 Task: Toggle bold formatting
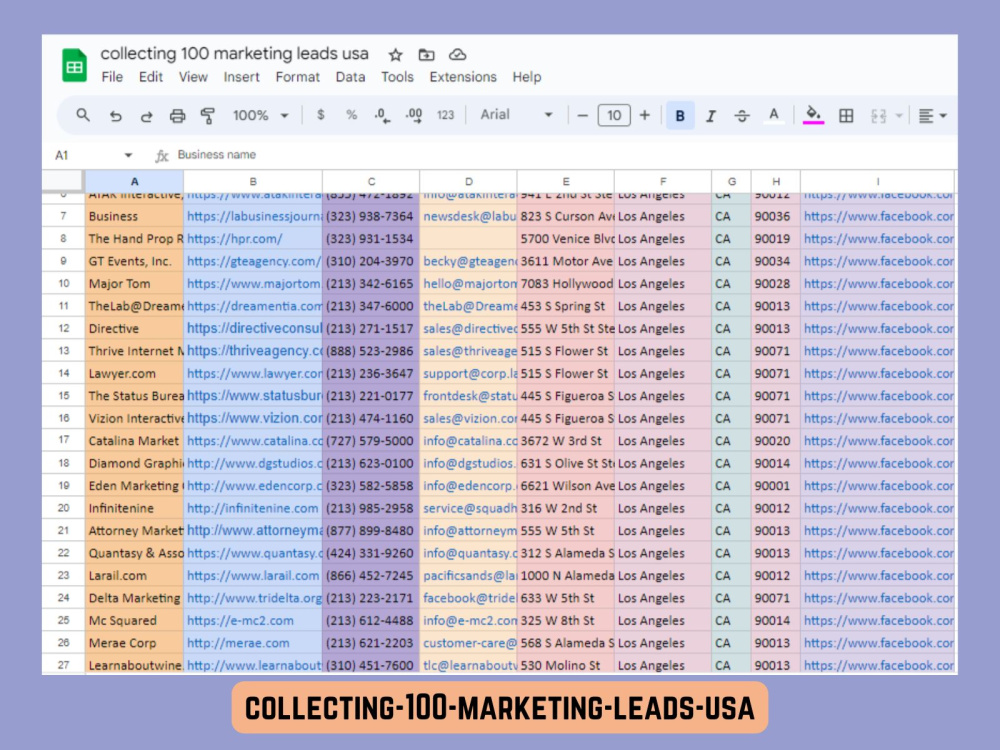click(680, 115)
